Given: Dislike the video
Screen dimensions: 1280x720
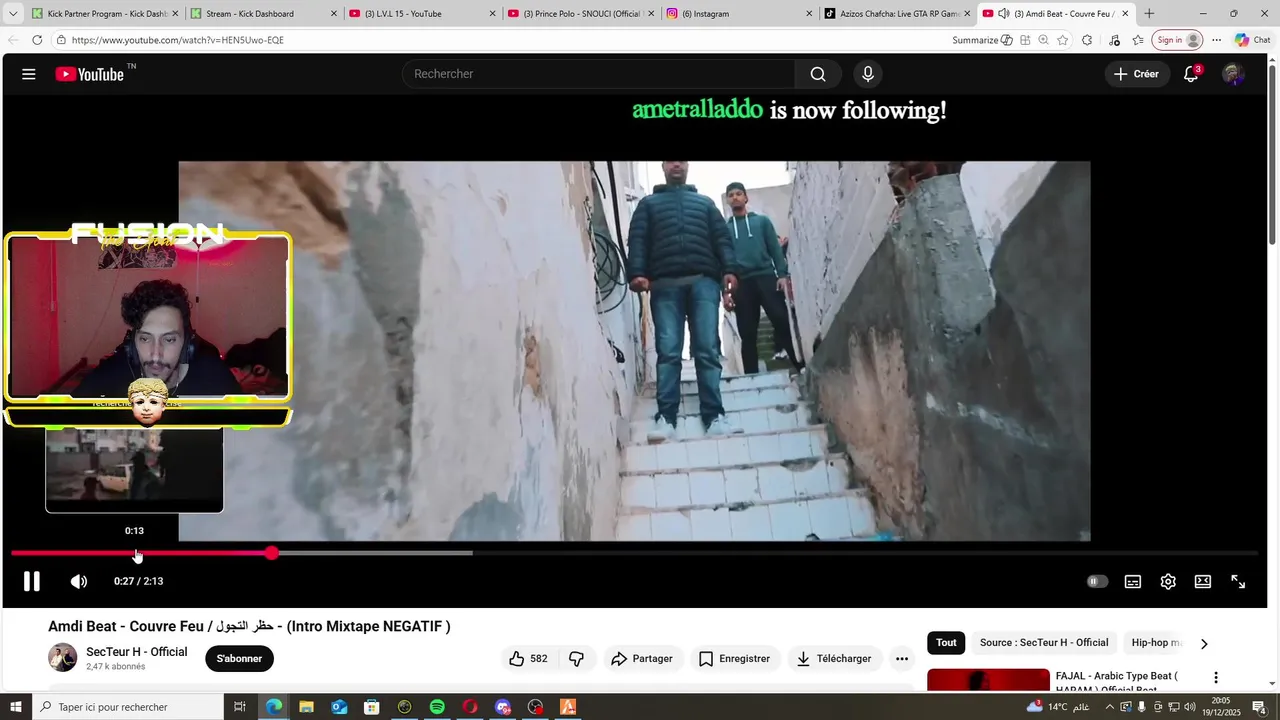Looking at the screenshot, I should pos(576,659).
